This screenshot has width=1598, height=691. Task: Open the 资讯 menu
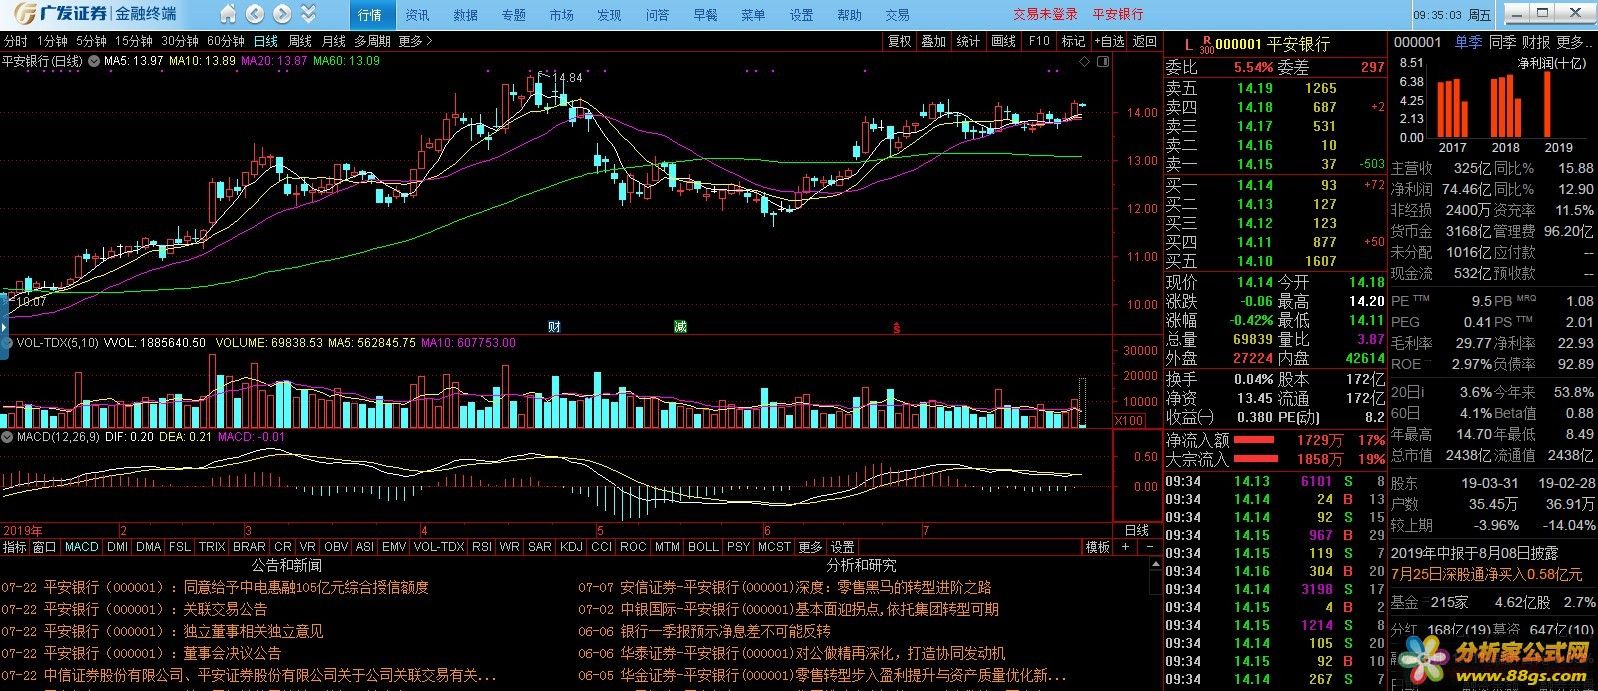(417, 15)
